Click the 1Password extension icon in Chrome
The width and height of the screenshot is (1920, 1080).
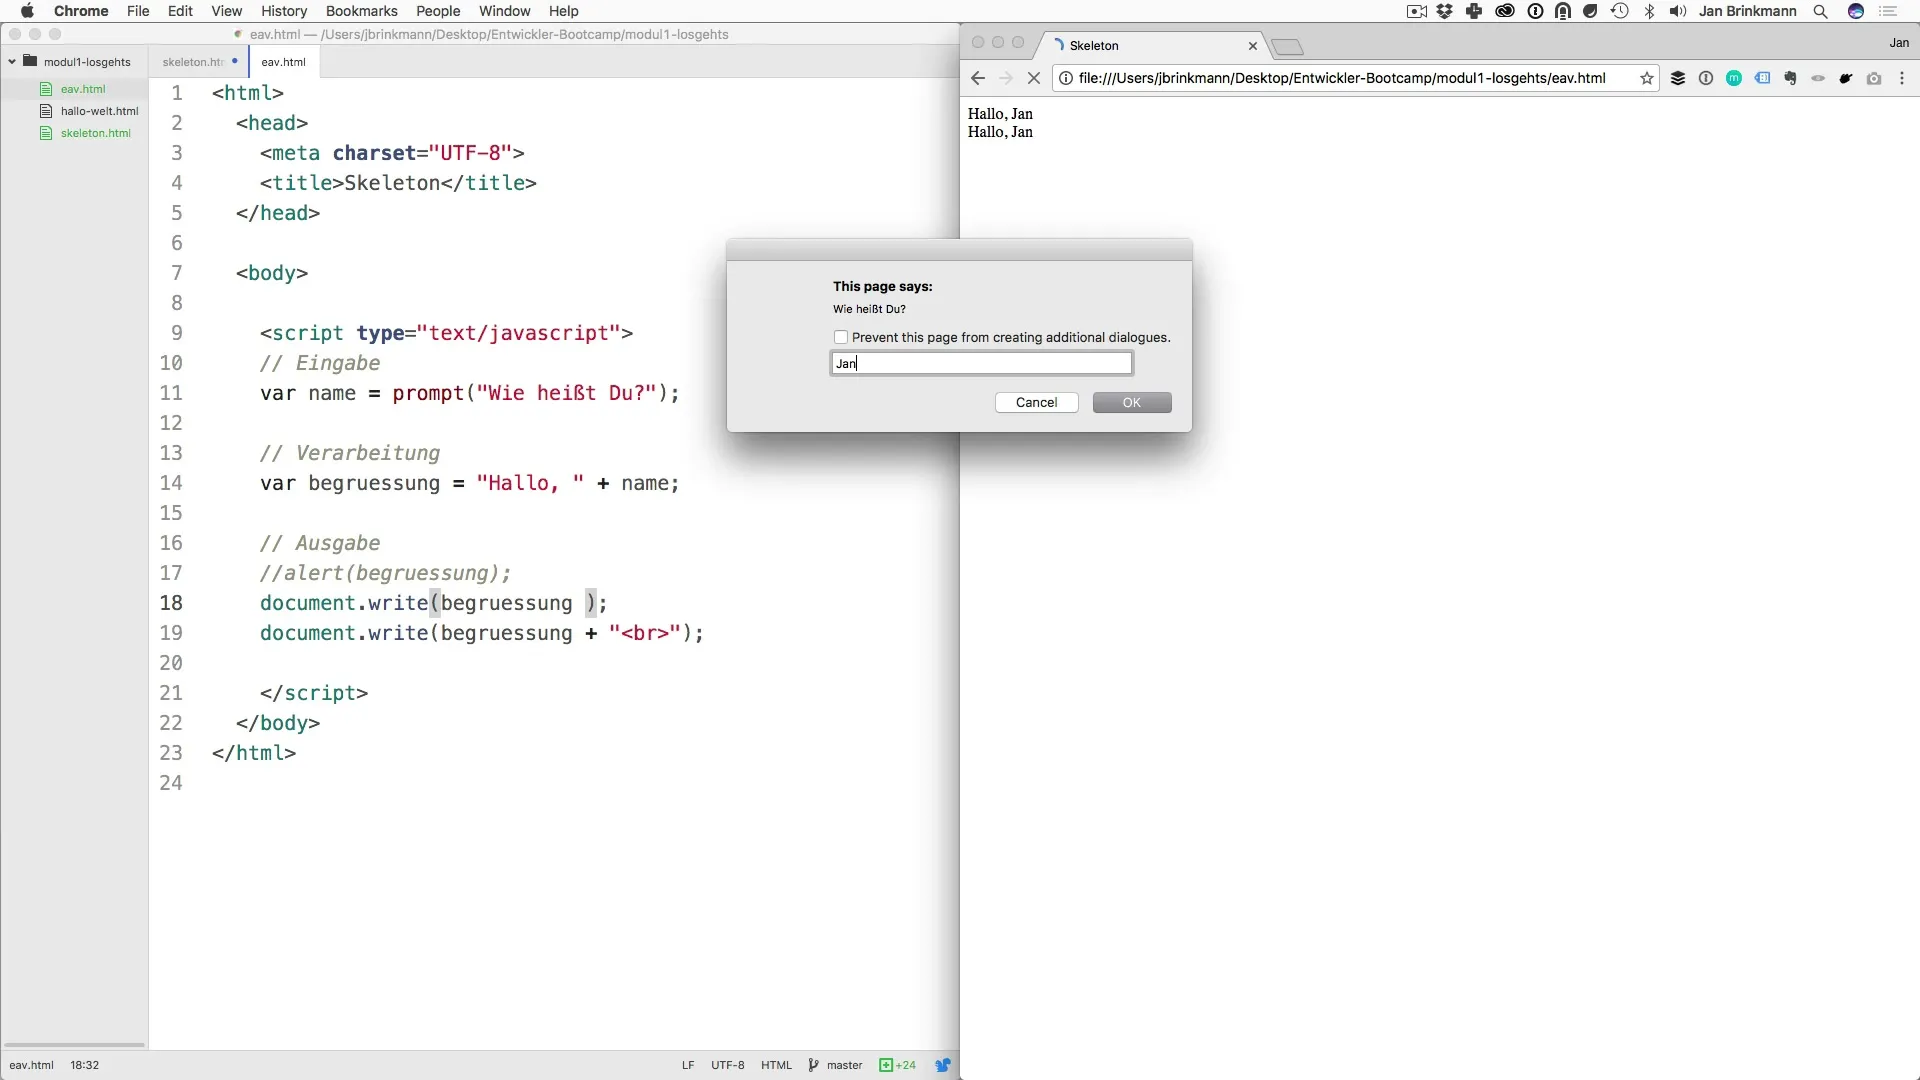coord(1706,78)
